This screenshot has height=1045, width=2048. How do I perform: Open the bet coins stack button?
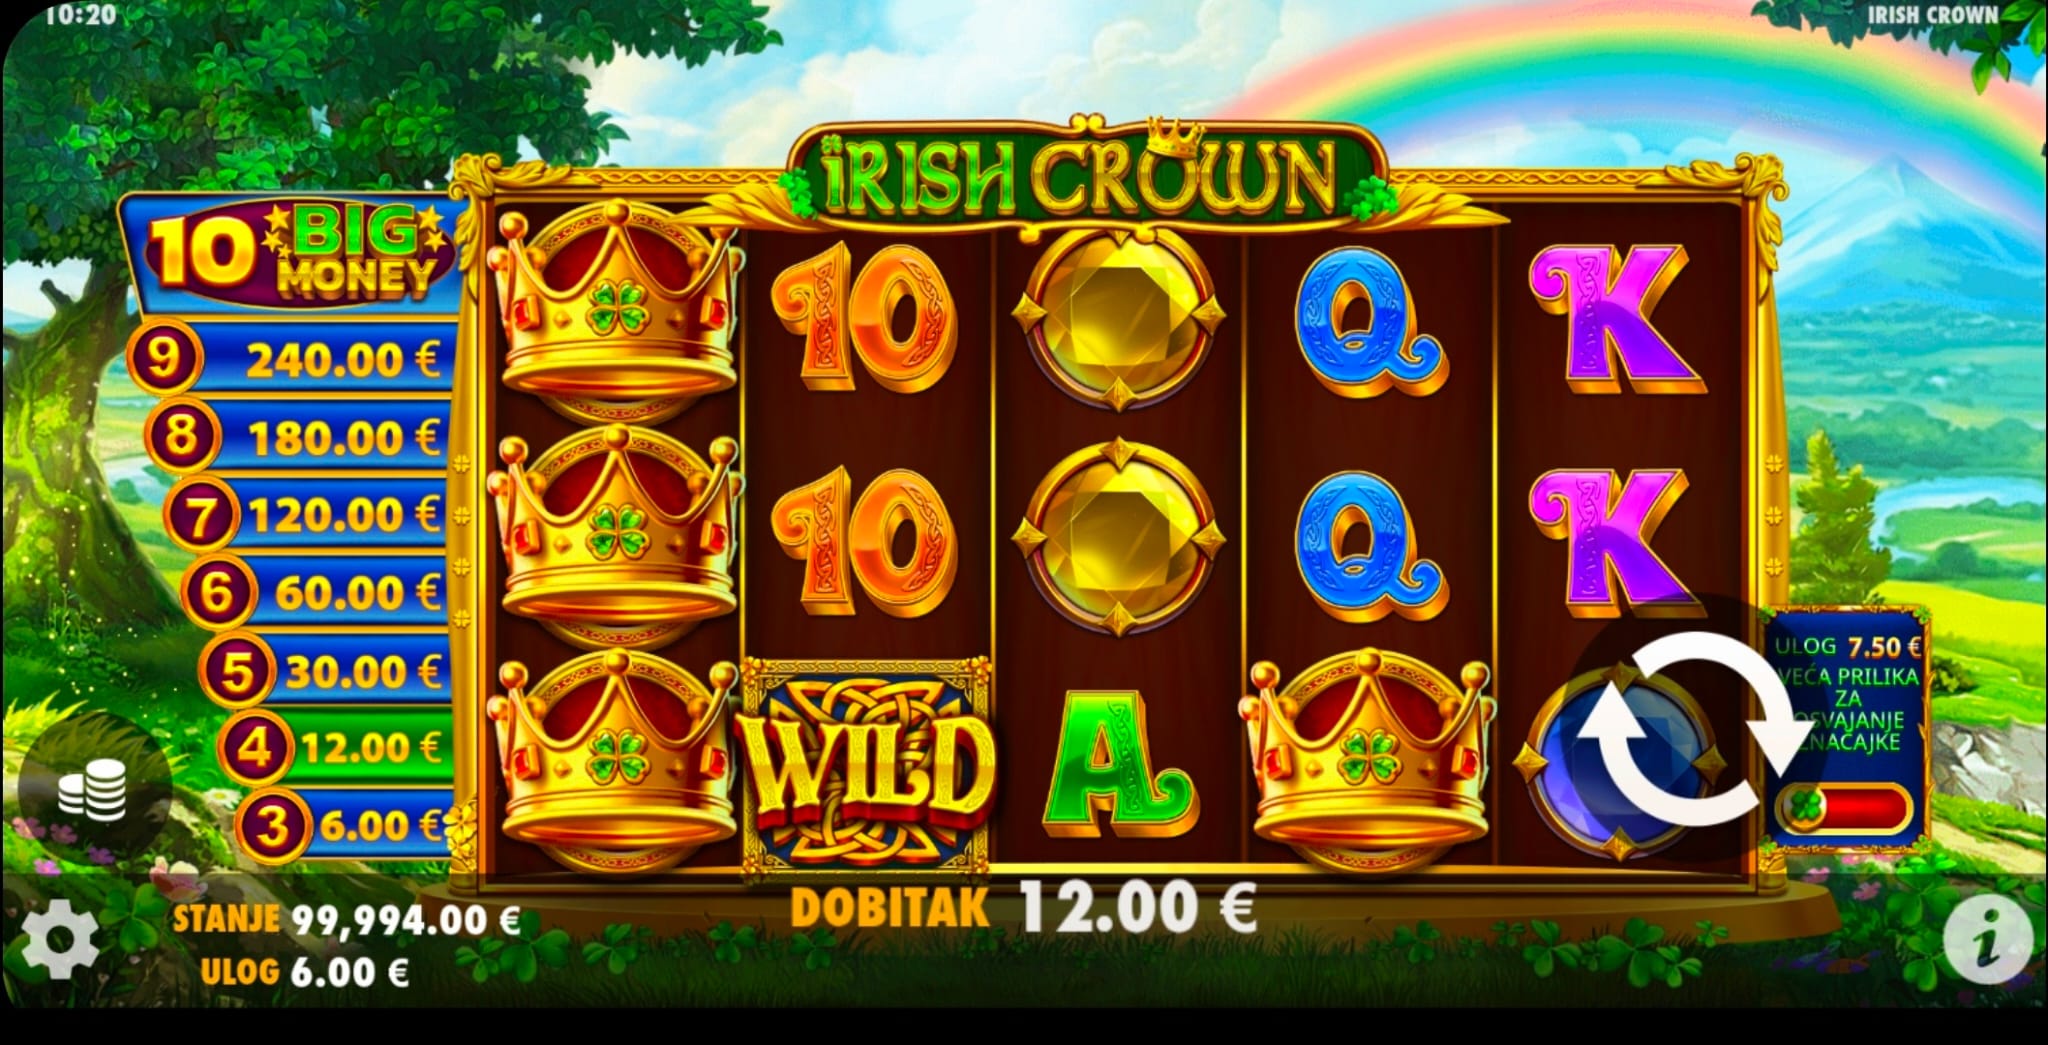coord(91,788)
